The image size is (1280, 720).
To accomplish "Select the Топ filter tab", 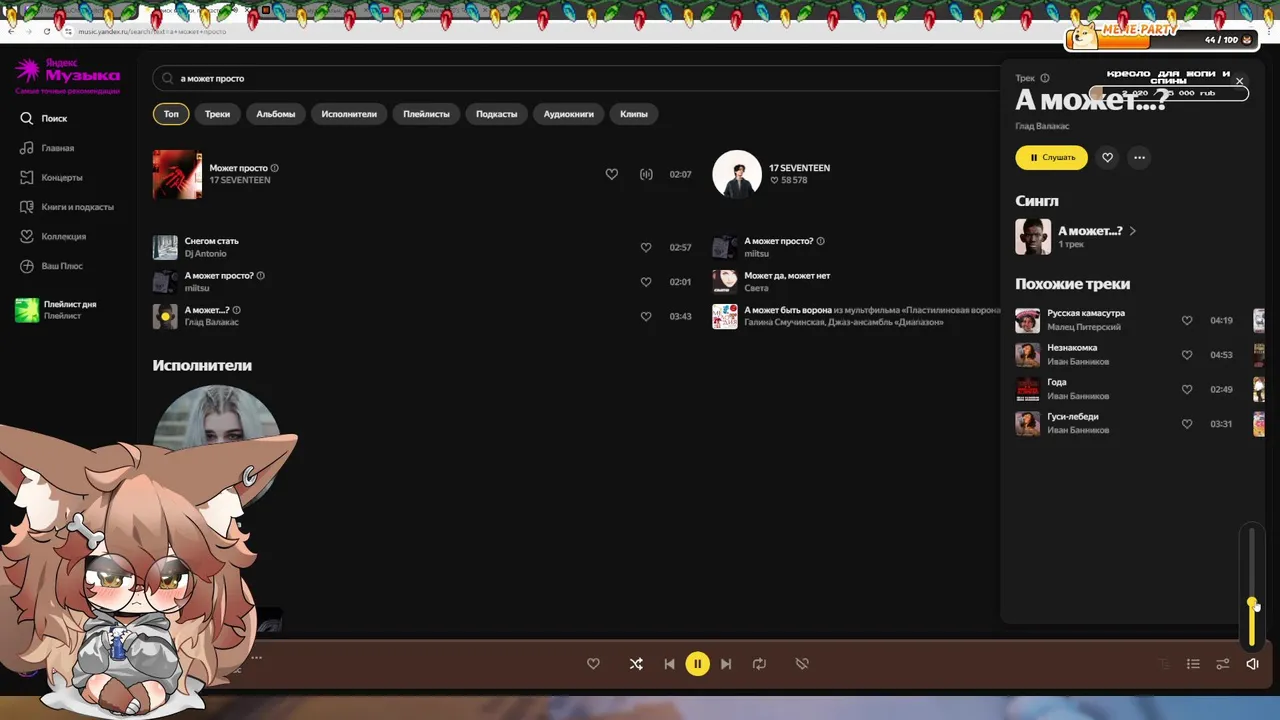I will [x=171, y=114].
